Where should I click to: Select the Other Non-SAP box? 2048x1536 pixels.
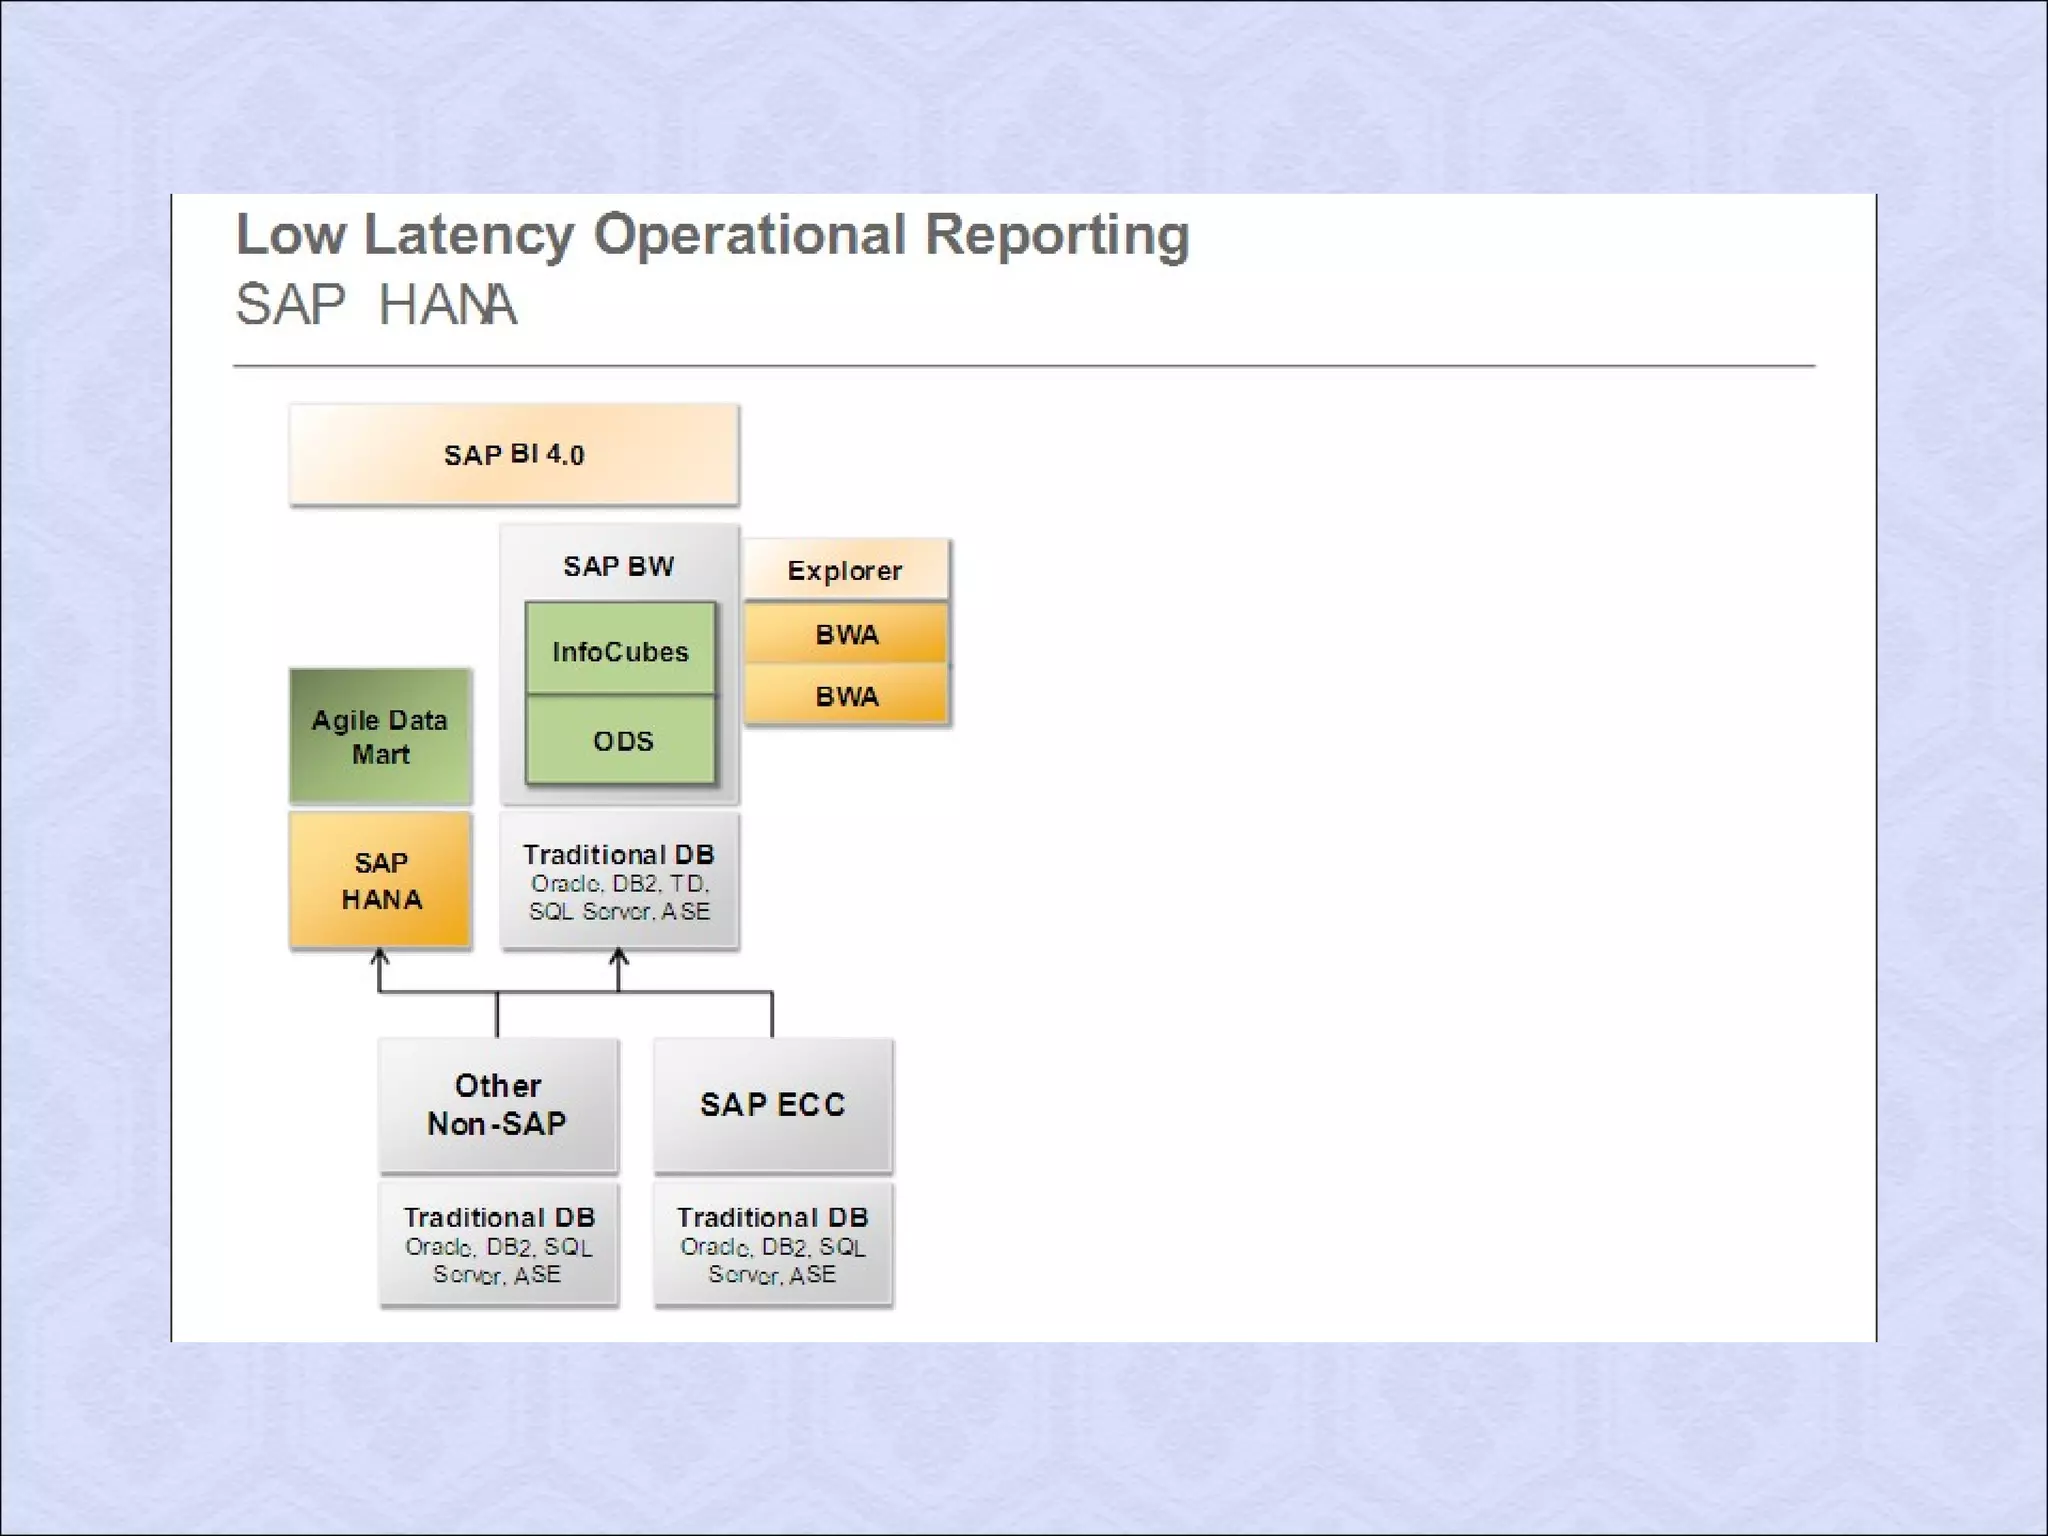pyautogui.click(x=498, y=1104)
